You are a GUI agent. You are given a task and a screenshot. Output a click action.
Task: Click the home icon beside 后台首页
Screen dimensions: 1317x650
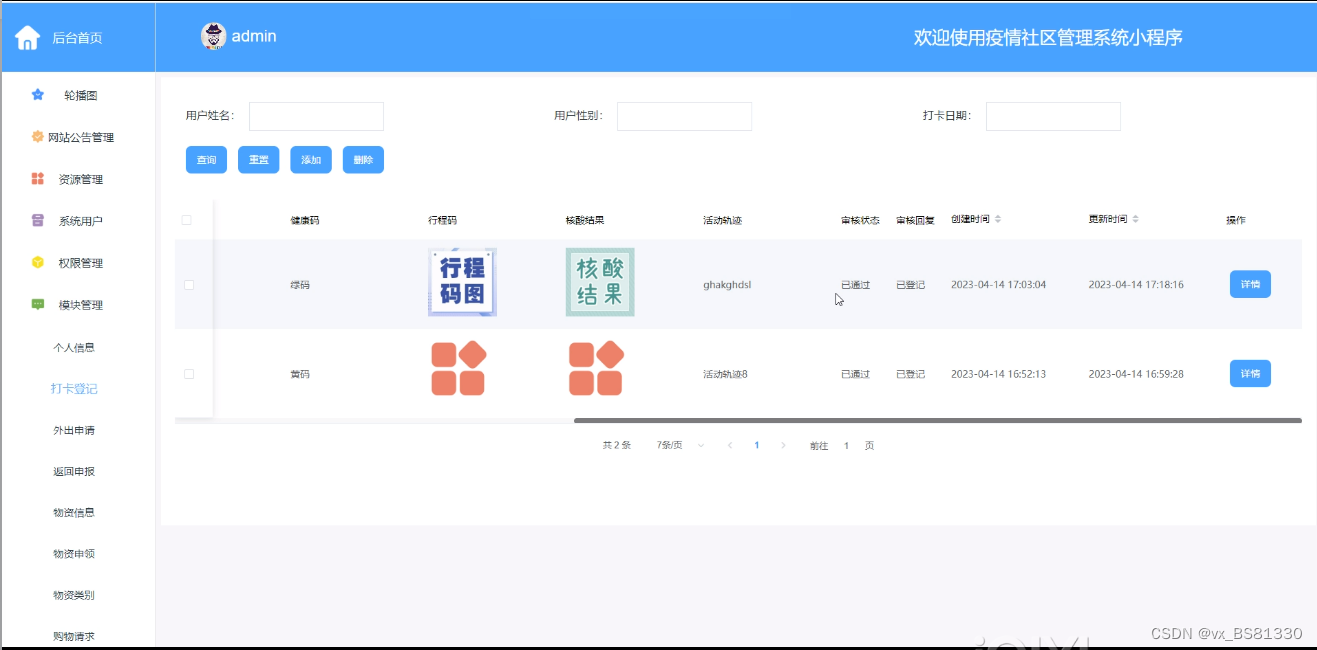(x=27, y=38)
